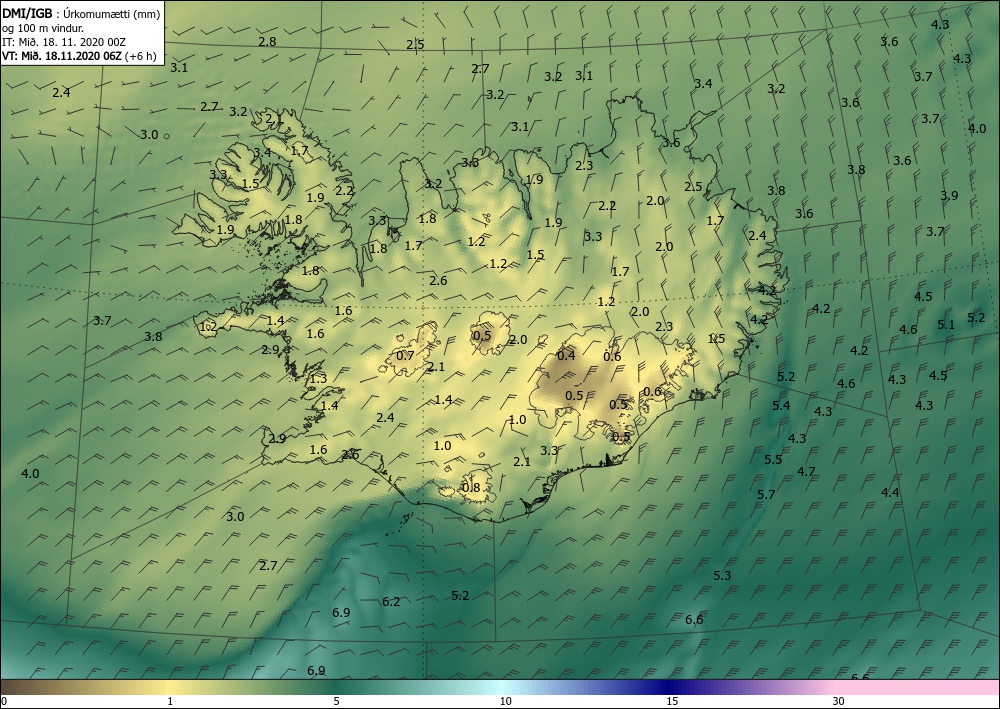
Task: Click the map value '4.4'
Action: click(x=890, y=492)
